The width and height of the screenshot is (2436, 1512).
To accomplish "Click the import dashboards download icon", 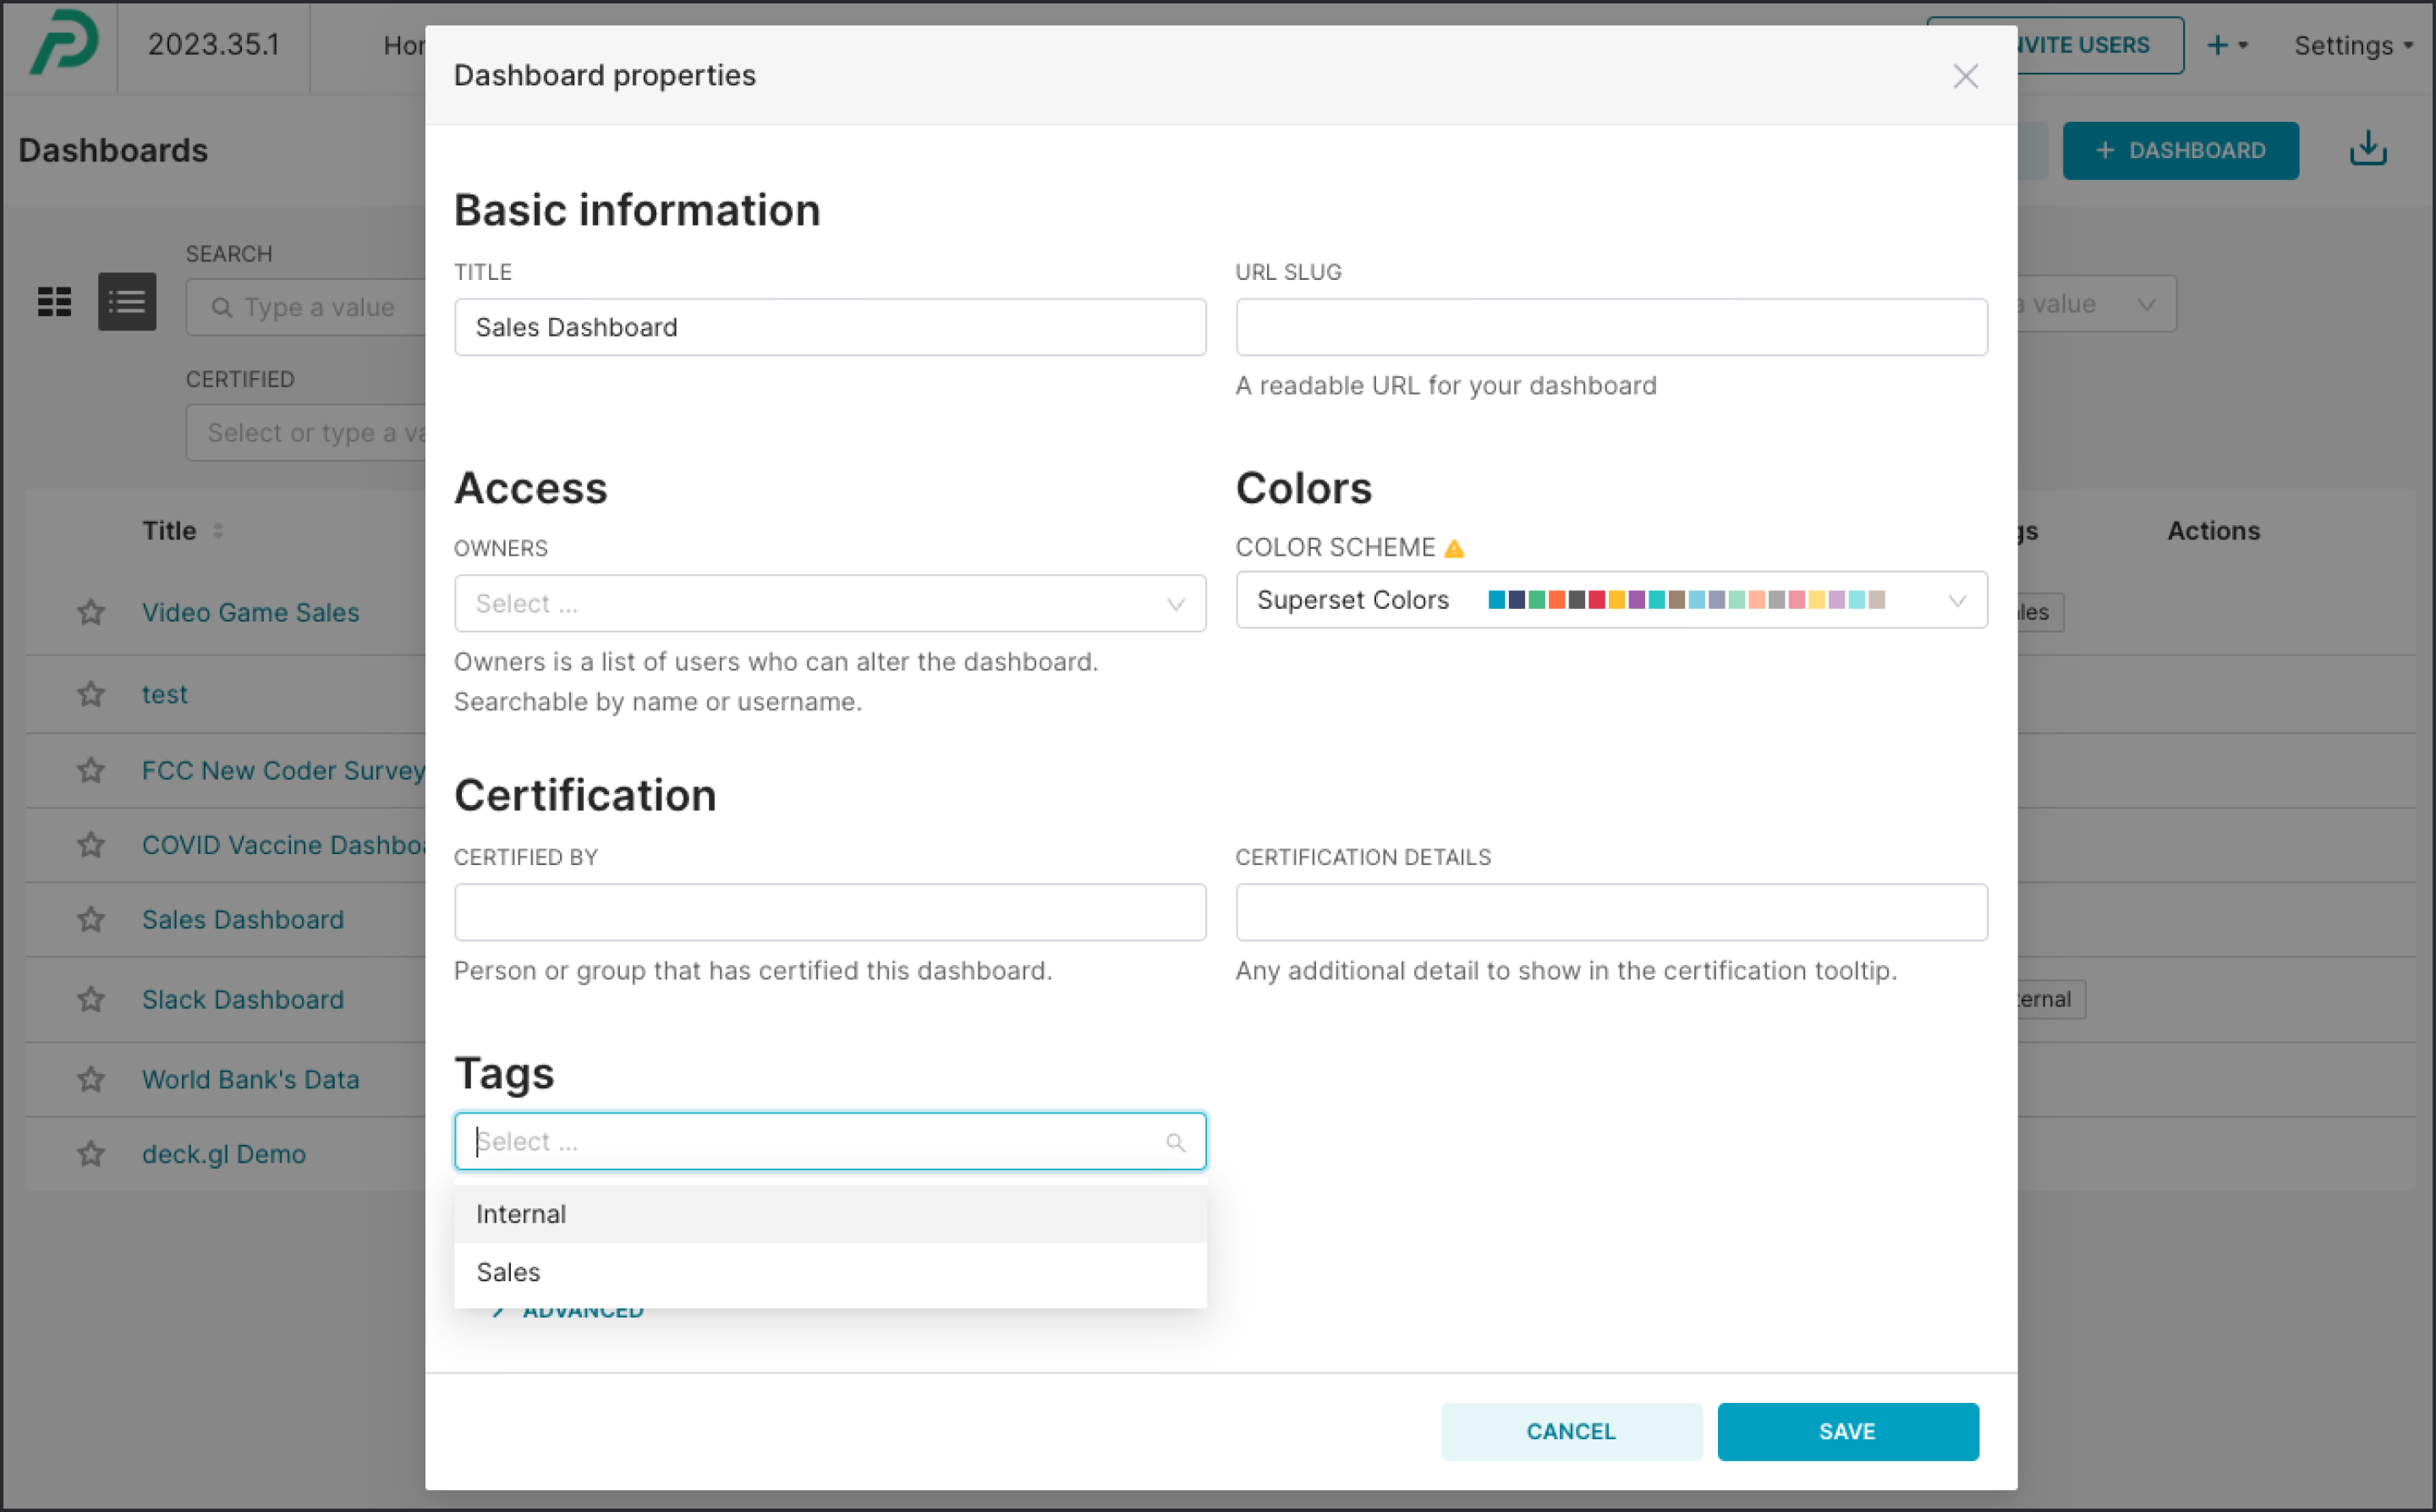I will 2367,150.
